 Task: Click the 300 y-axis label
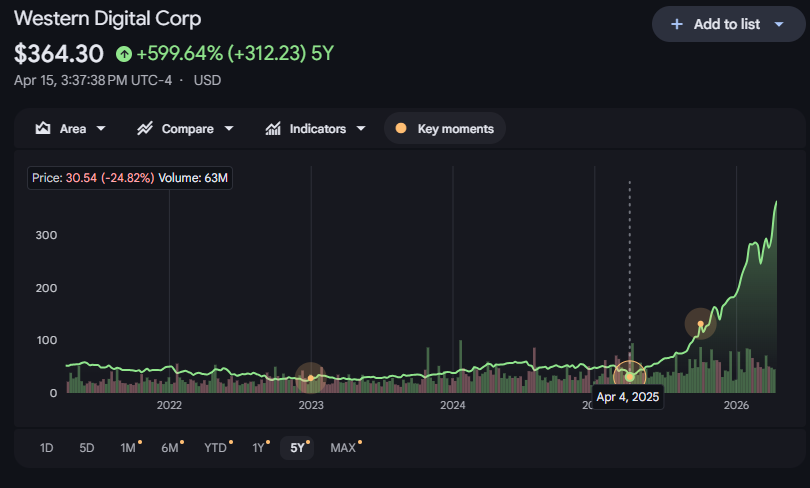click(46, 235)
